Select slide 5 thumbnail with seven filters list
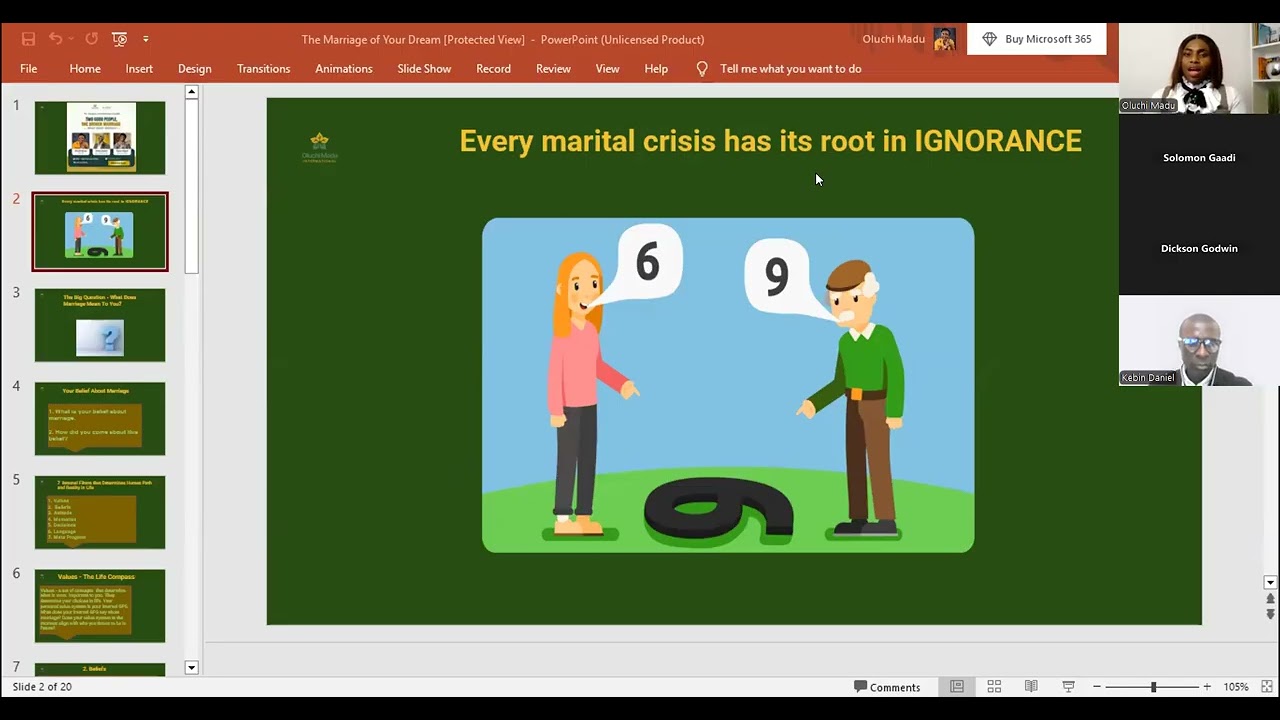 (100, 512)
